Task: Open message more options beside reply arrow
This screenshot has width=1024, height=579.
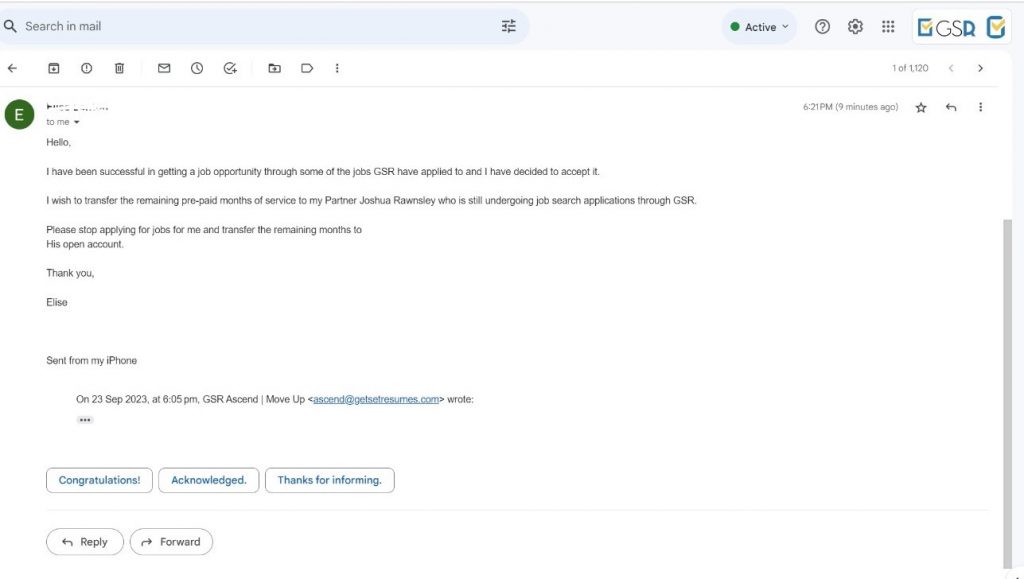Action: point(980,107)
